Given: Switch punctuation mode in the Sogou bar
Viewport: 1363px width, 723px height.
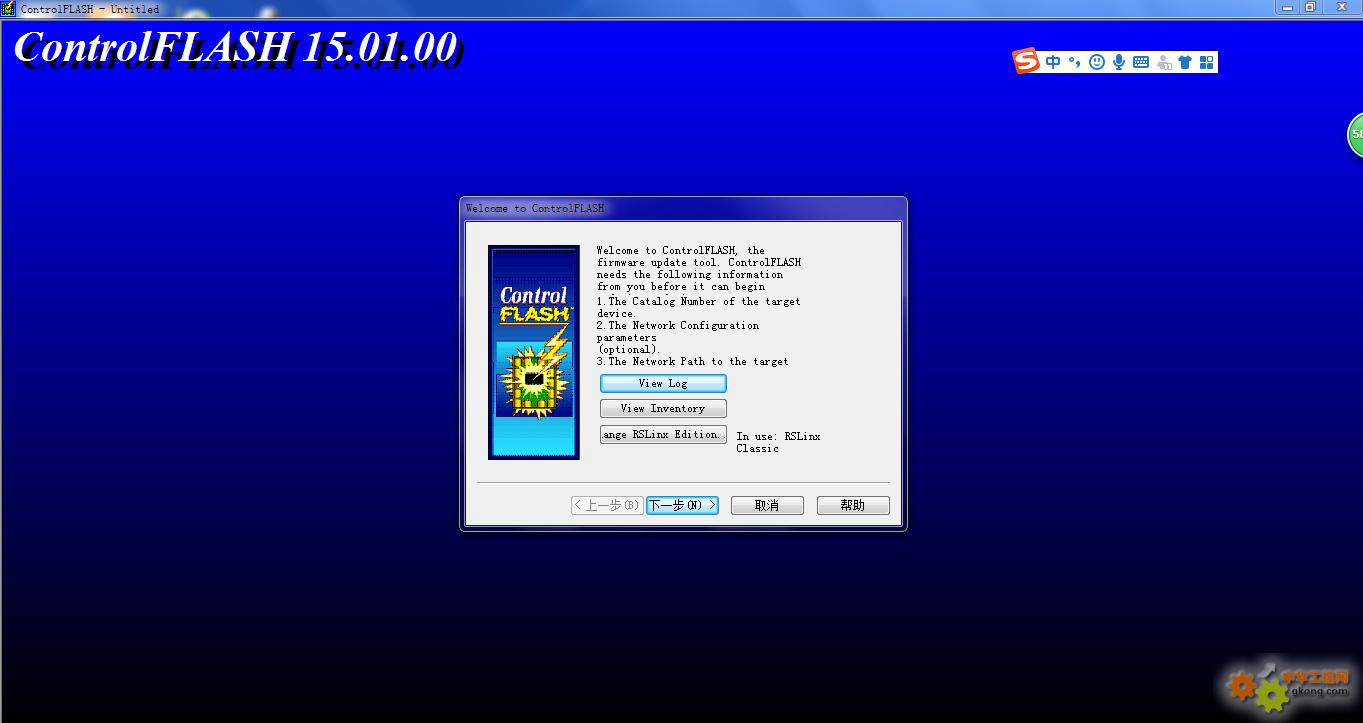Looking at the screenshot, I should 1074,62.
